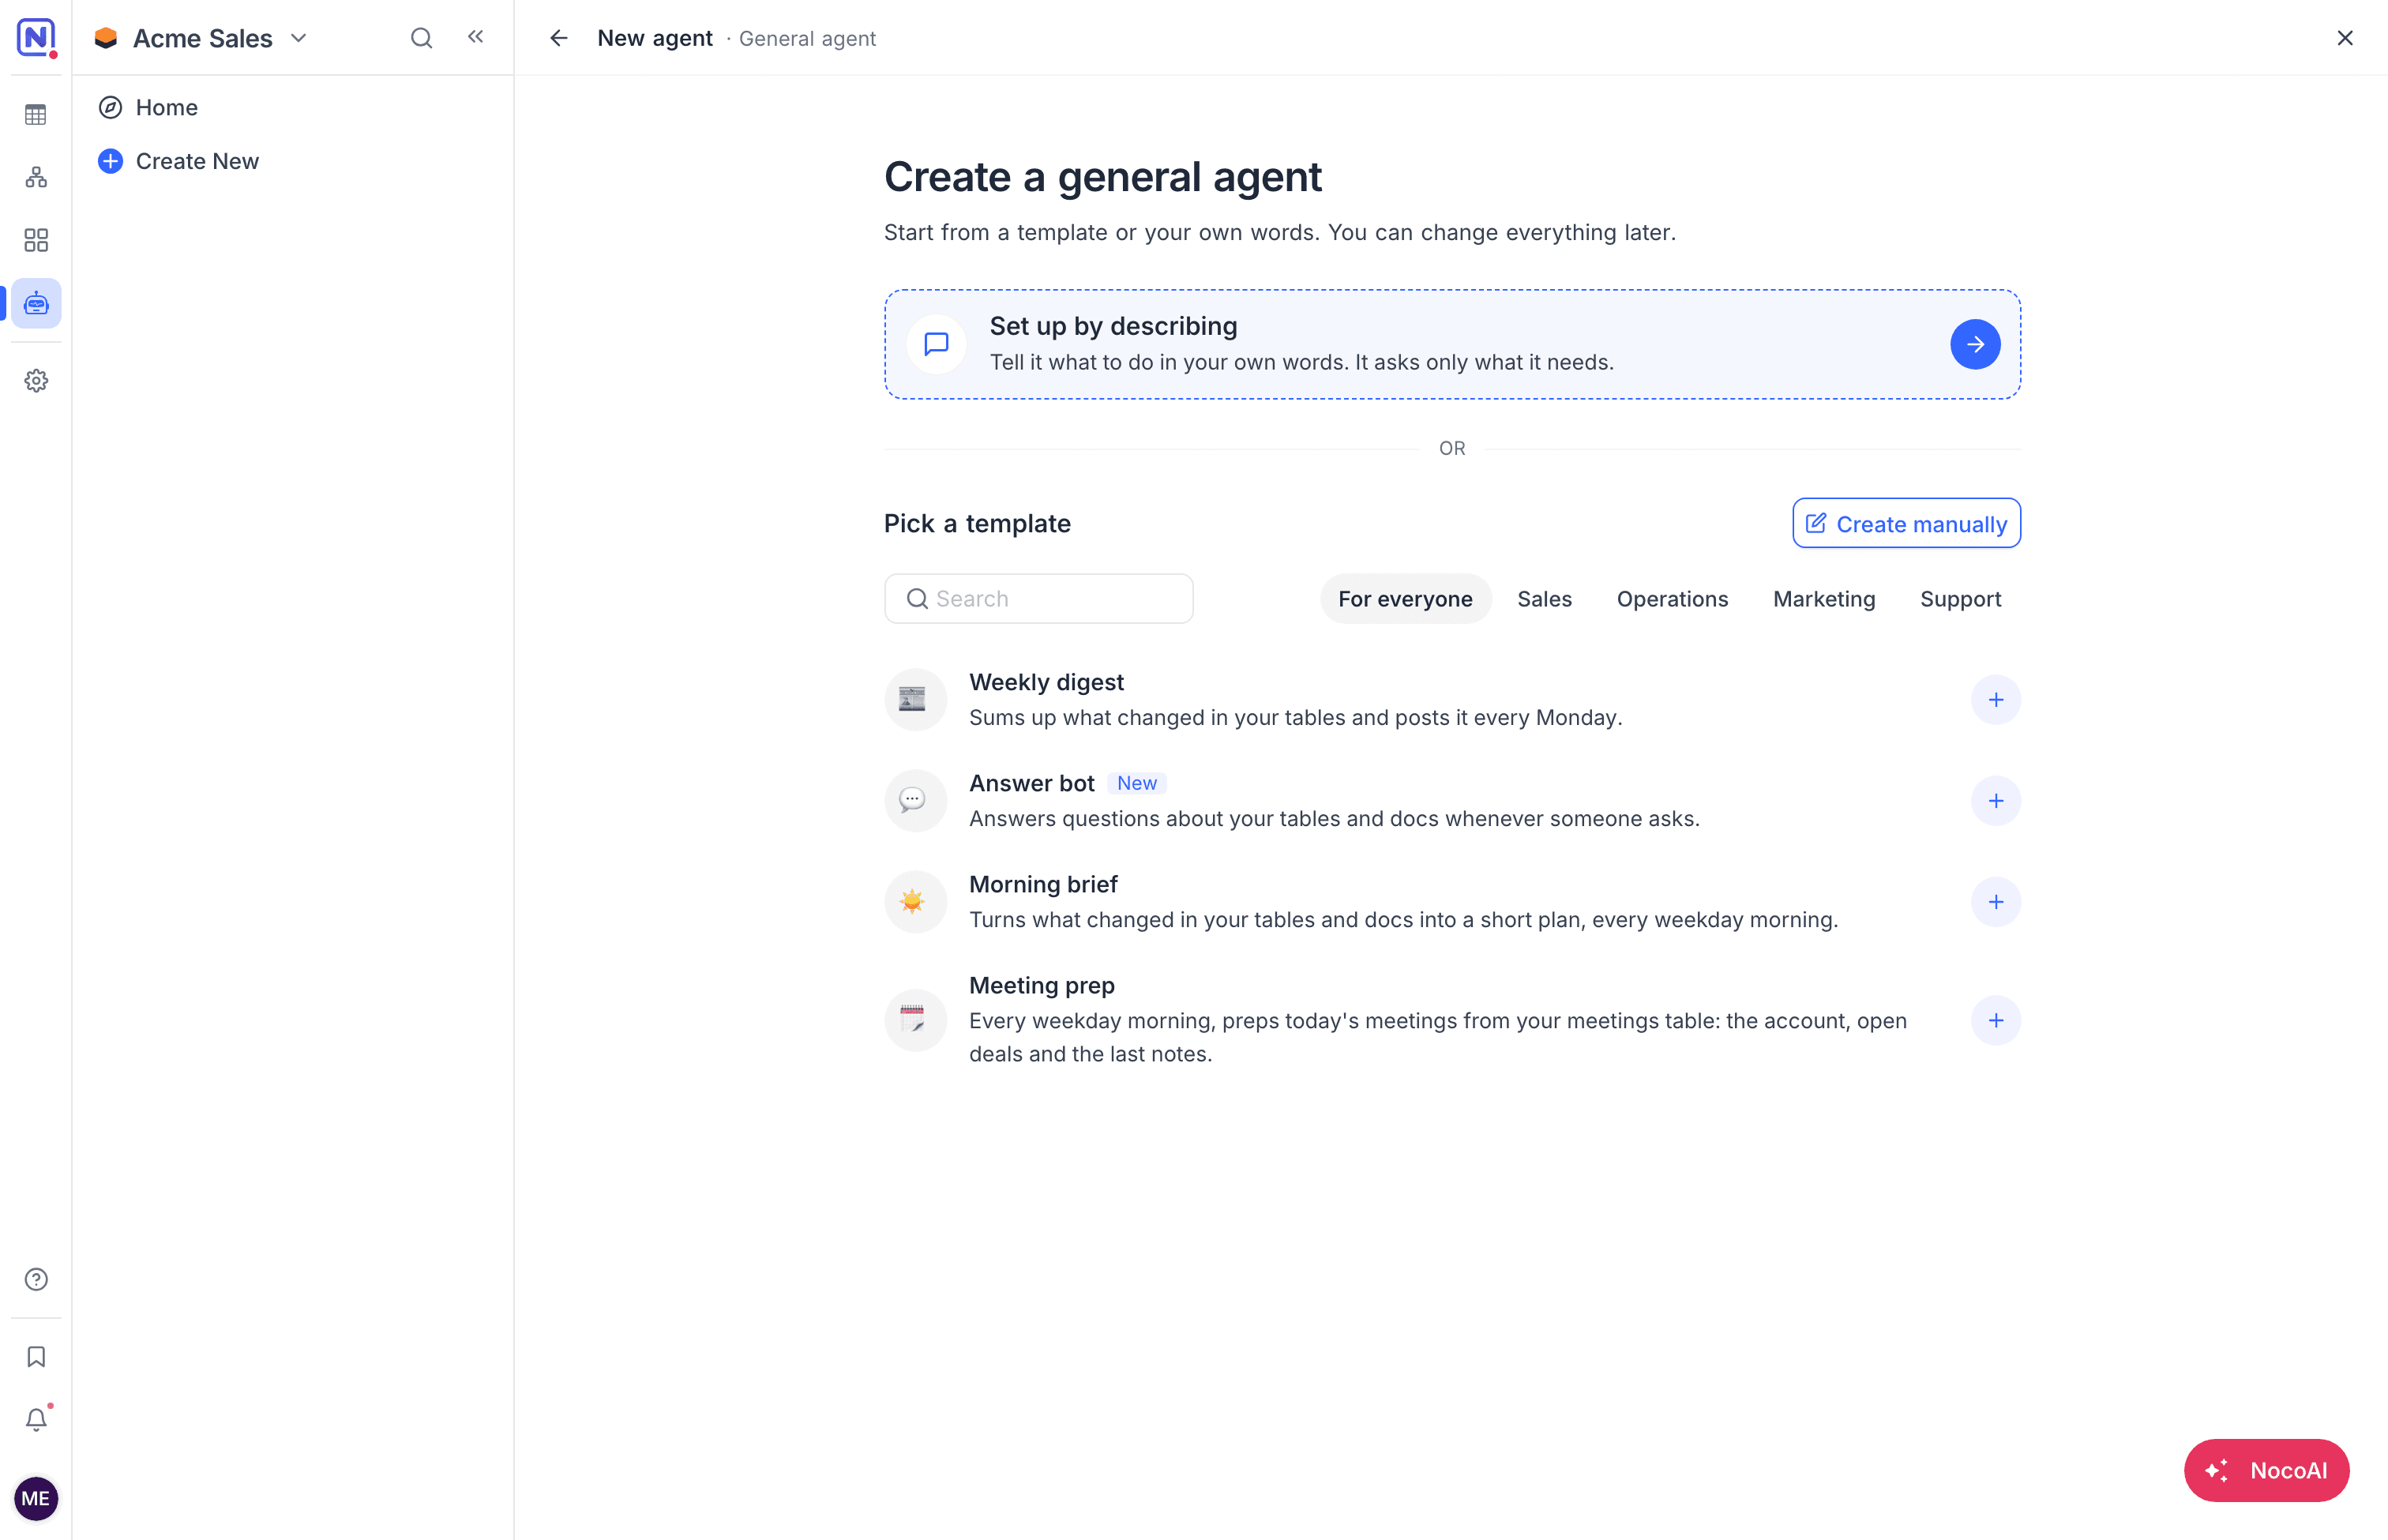Click the newspaper thumbnail for Weekly digest
This screenshot has height=1540, width=2388.
[915, 700]
